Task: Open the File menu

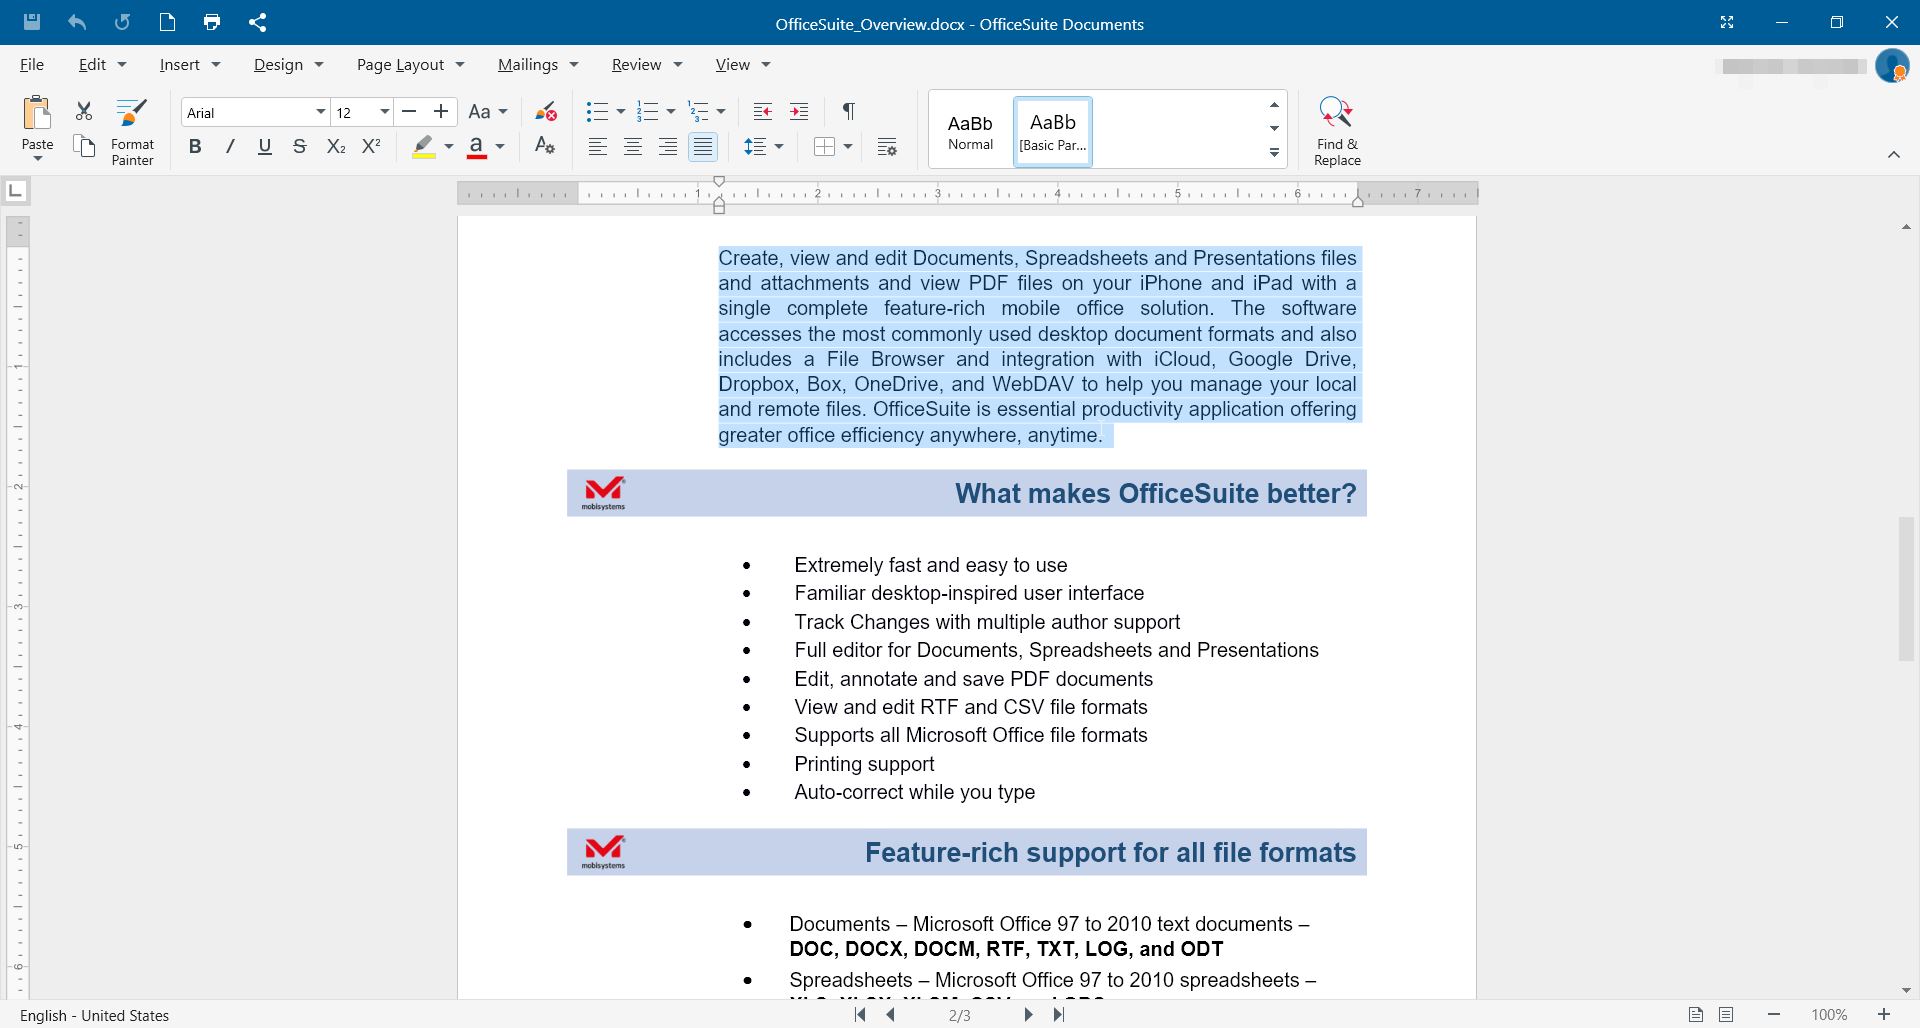Action: [32, 64]
